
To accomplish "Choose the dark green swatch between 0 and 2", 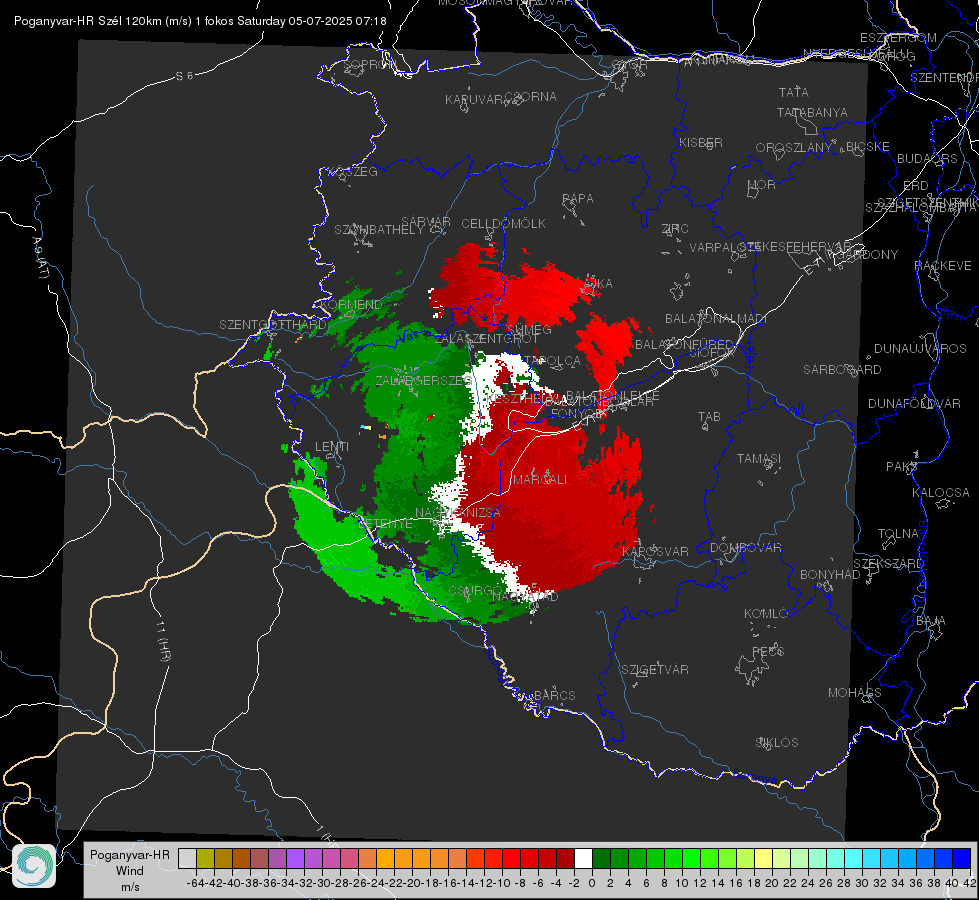I will pyautogui.click(x=601, y=858).
